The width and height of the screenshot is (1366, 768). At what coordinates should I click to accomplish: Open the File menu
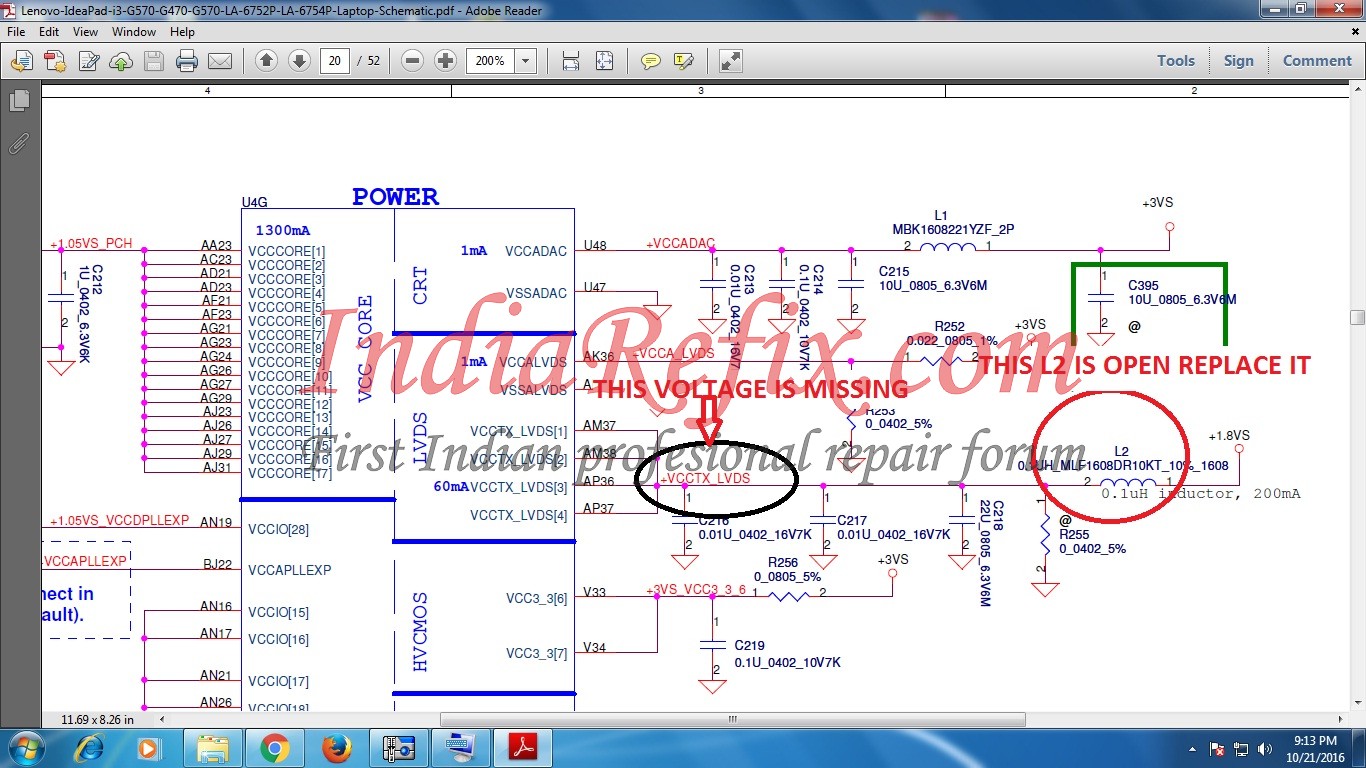[x=16, y=32]
